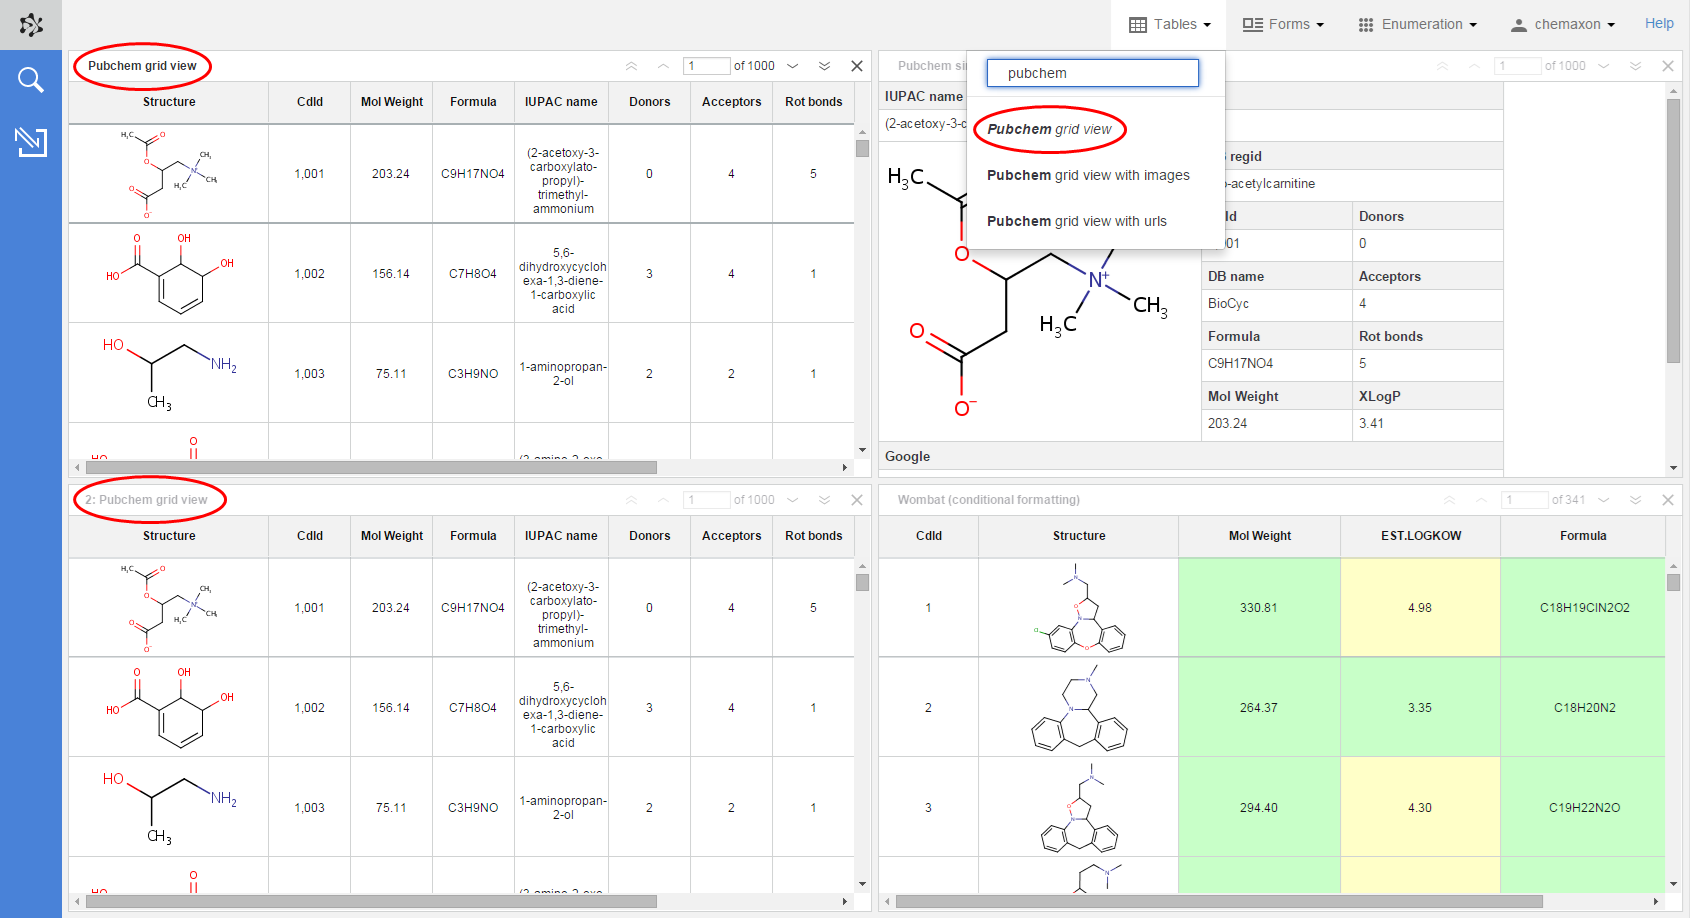The width and height of the screenshot is (1690, 918).
Task: Click the ChemAxon logo icon
Action: [x=31, y=25]
